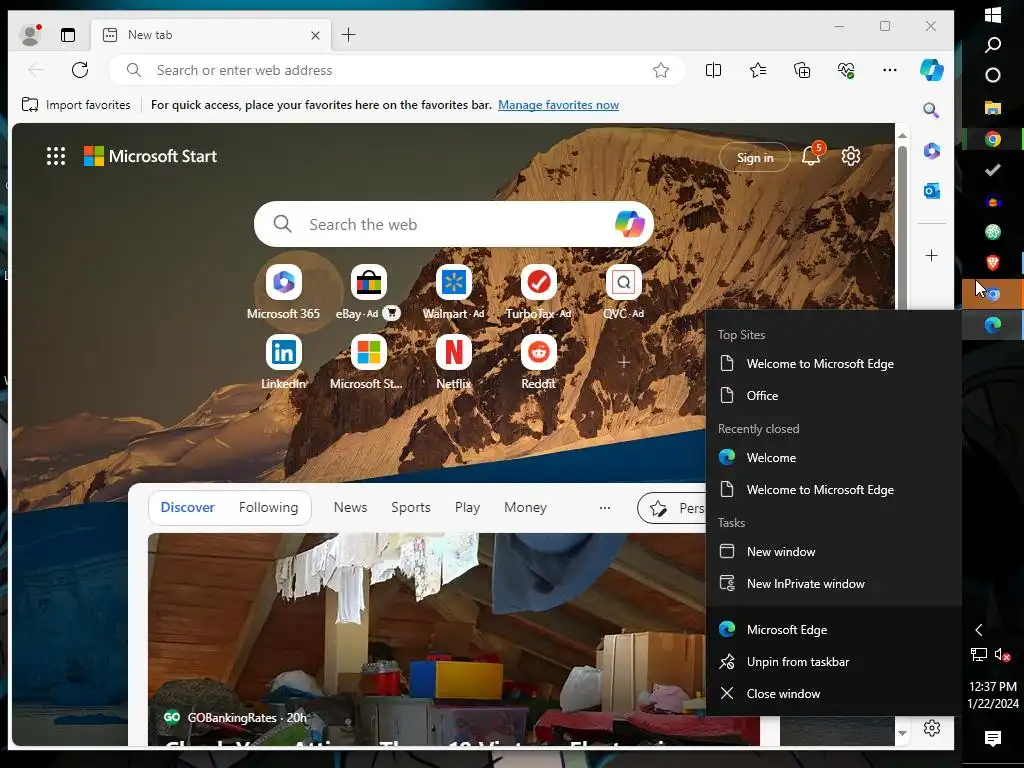The image size is (1024, 768).
Task: Open the Edge profile avatar icon
Action: click(30, 35)
